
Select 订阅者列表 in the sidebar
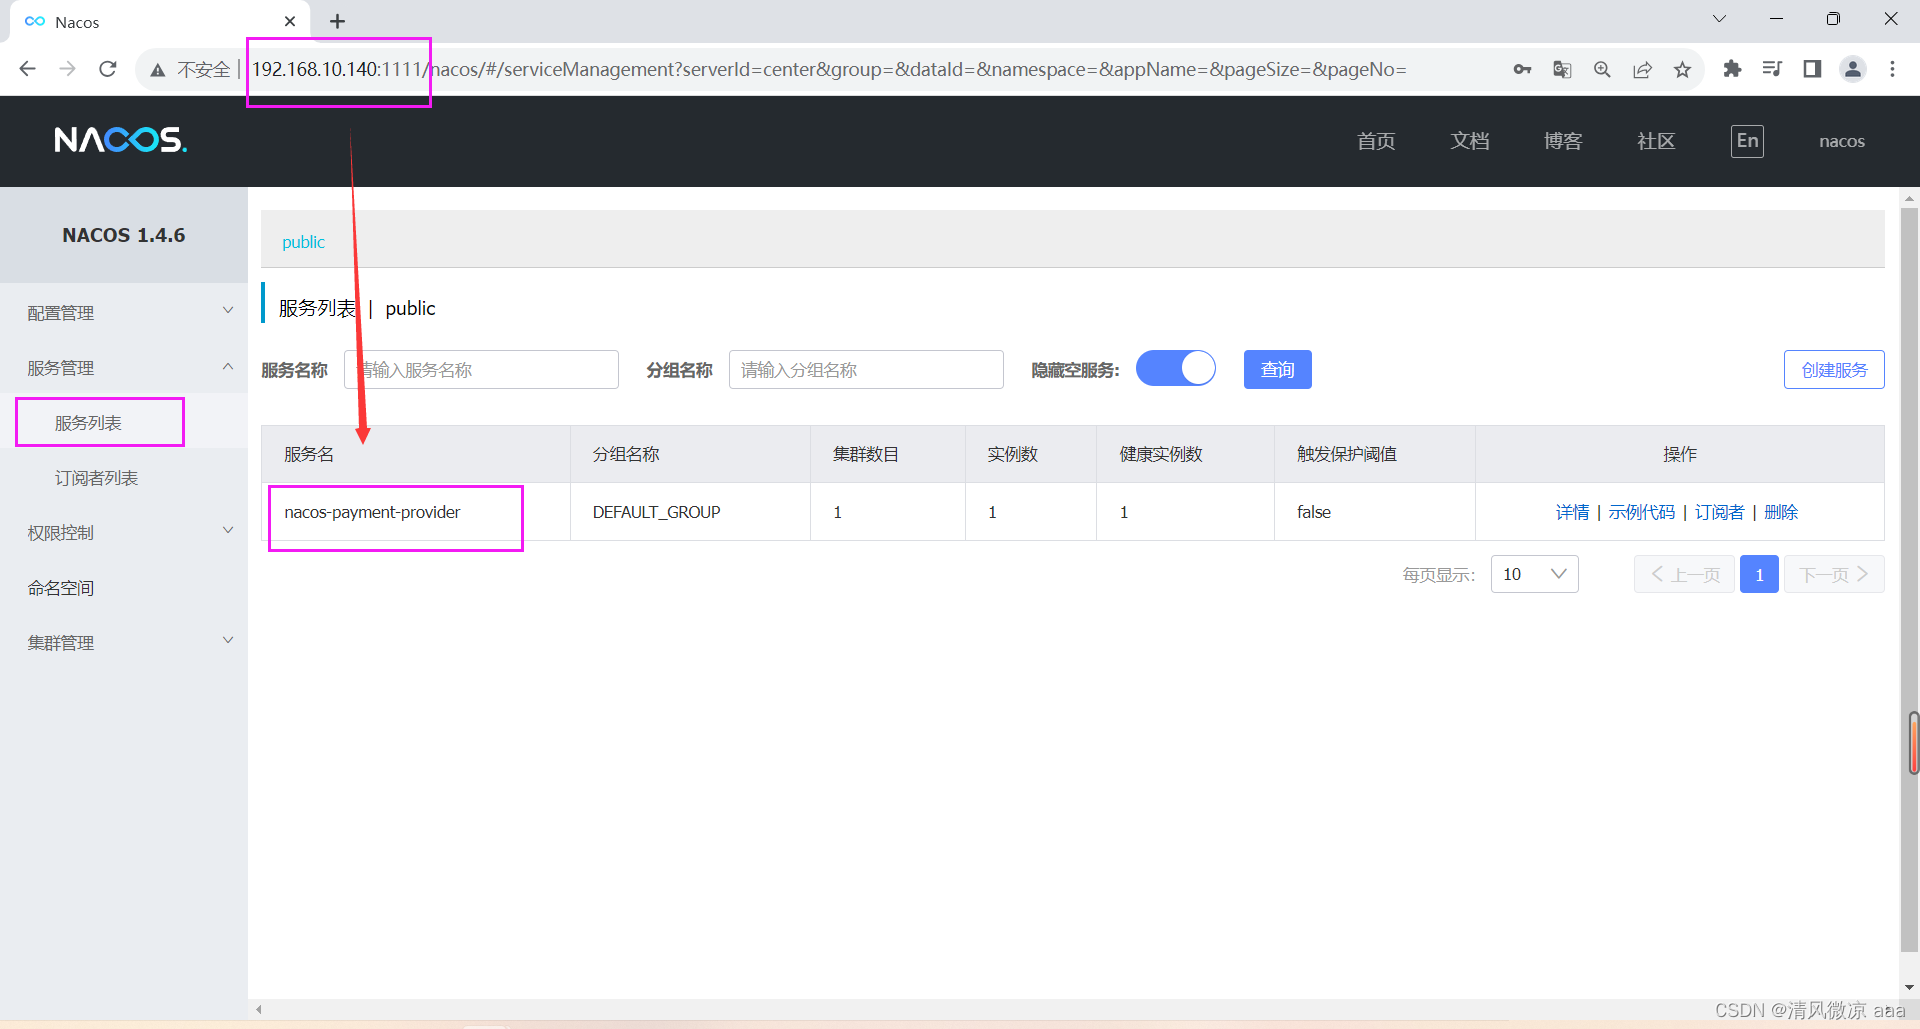click(97, 478)
